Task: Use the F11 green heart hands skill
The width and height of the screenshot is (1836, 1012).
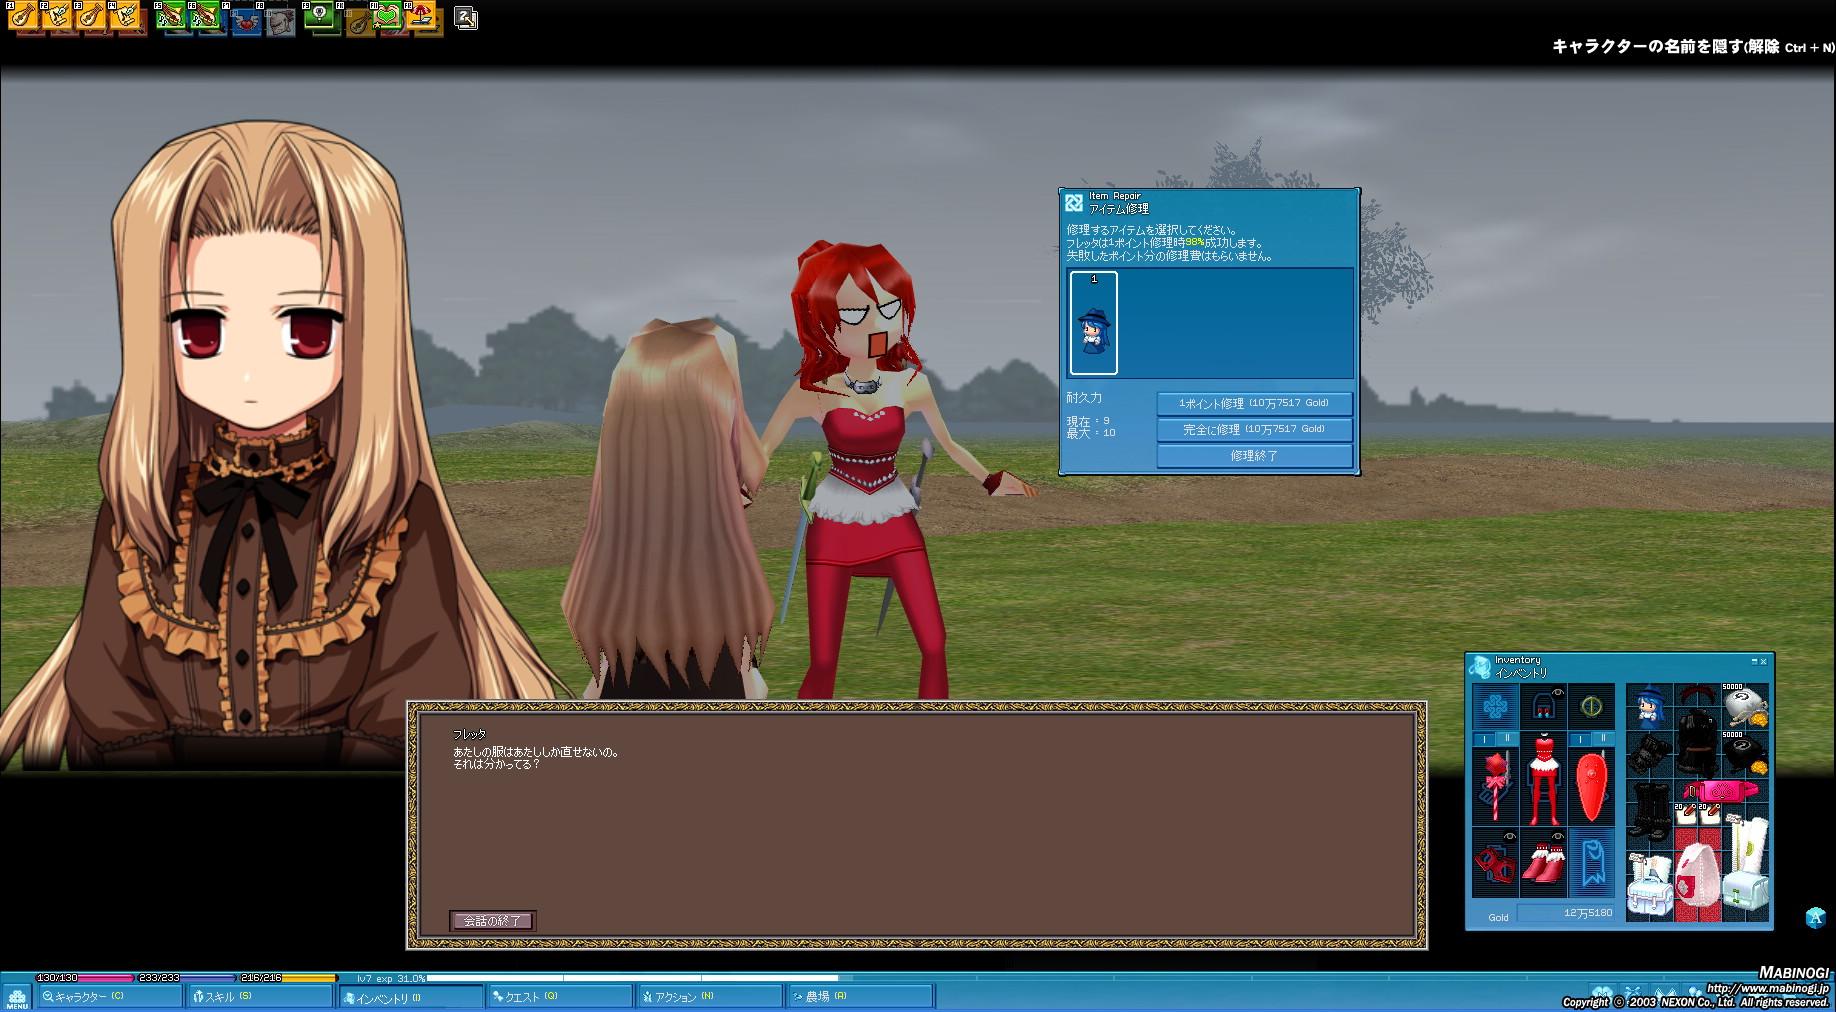Action: coord(388,17)
